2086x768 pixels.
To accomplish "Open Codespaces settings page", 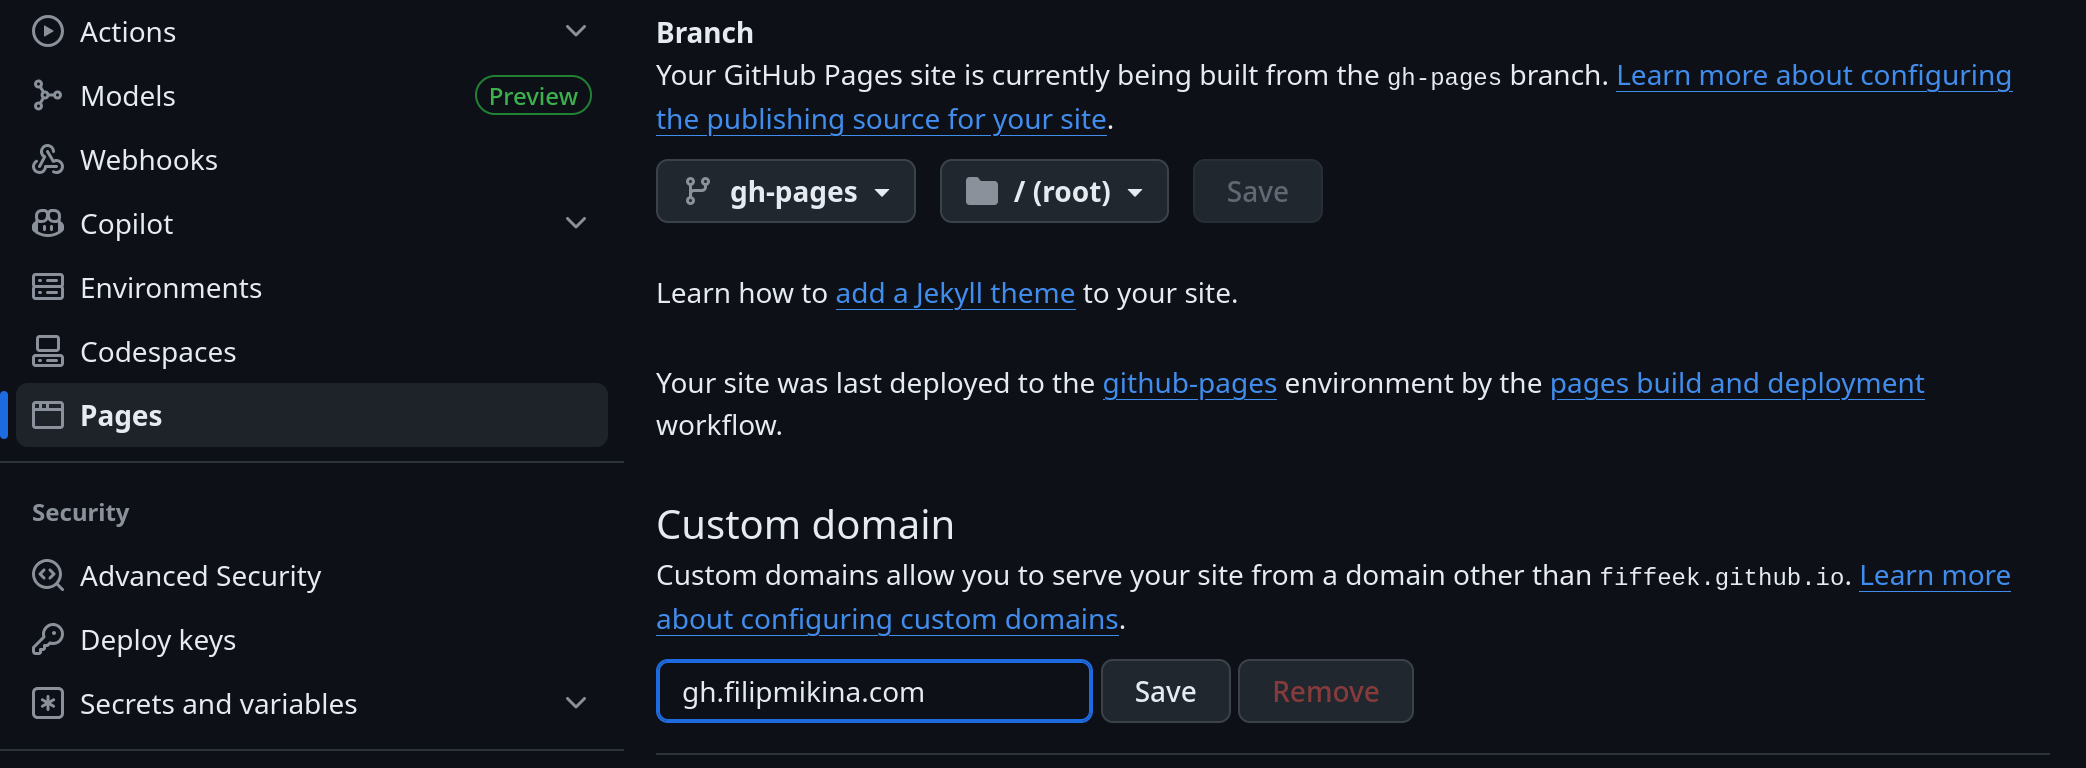I will pos(312,352).
